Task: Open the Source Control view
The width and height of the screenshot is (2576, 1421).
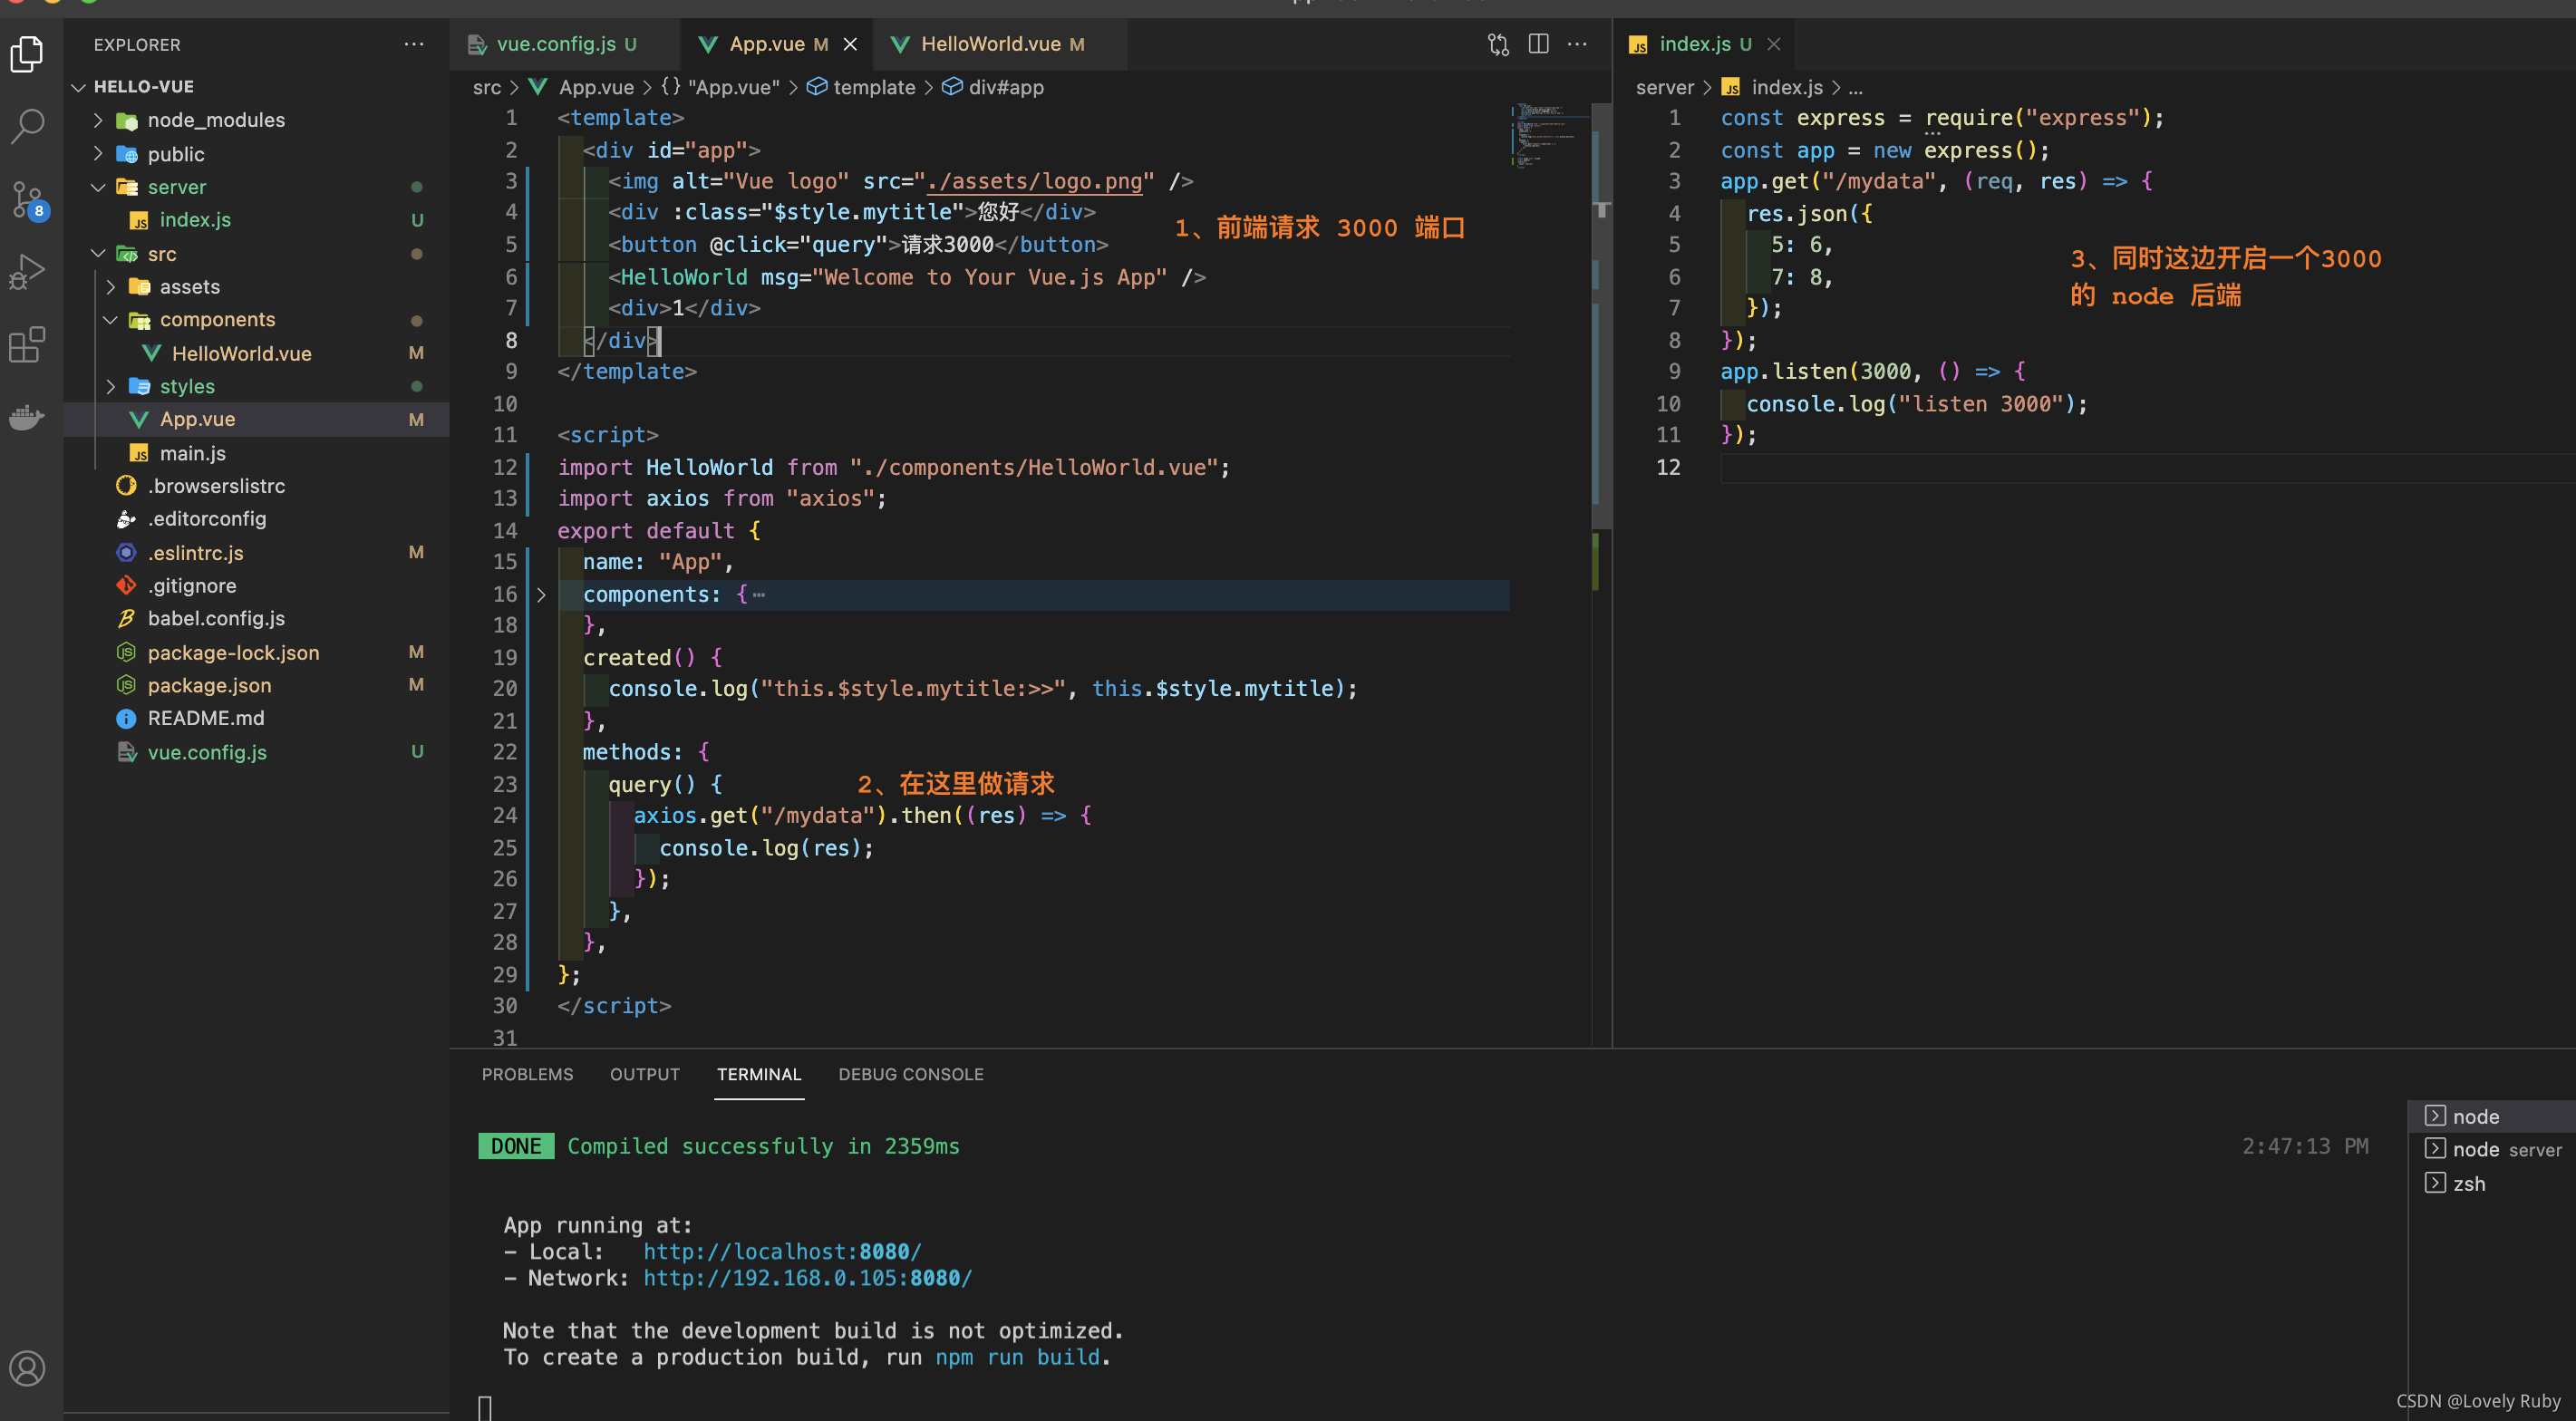Action: tap(27, 199)
